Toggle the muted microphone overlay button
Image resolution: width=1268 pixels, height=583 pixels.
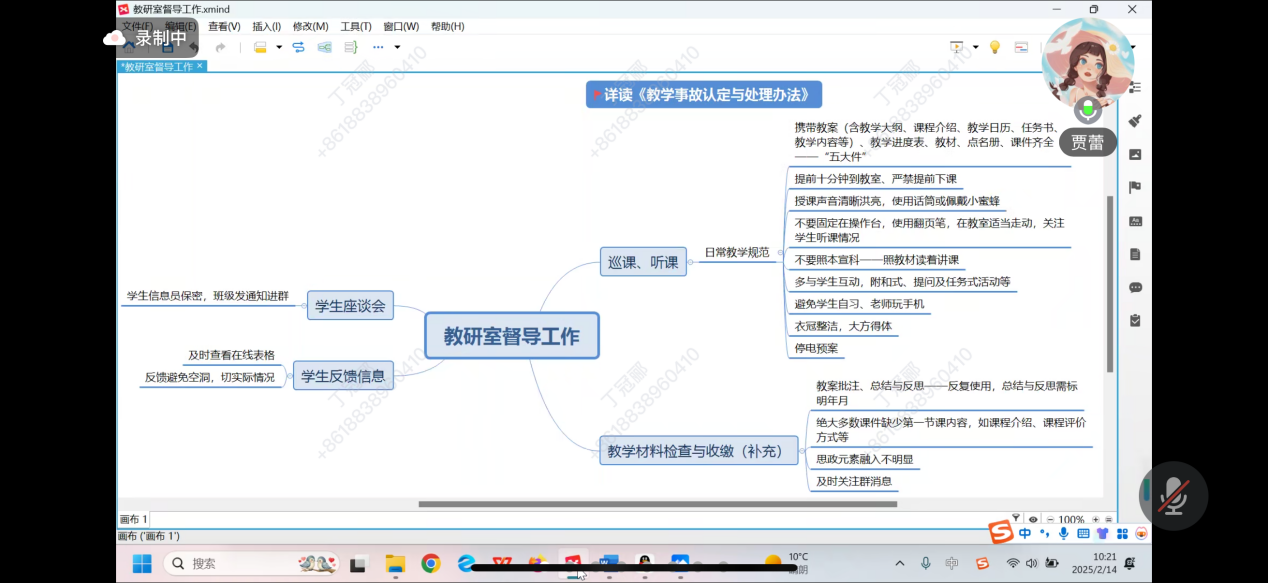1173,495
